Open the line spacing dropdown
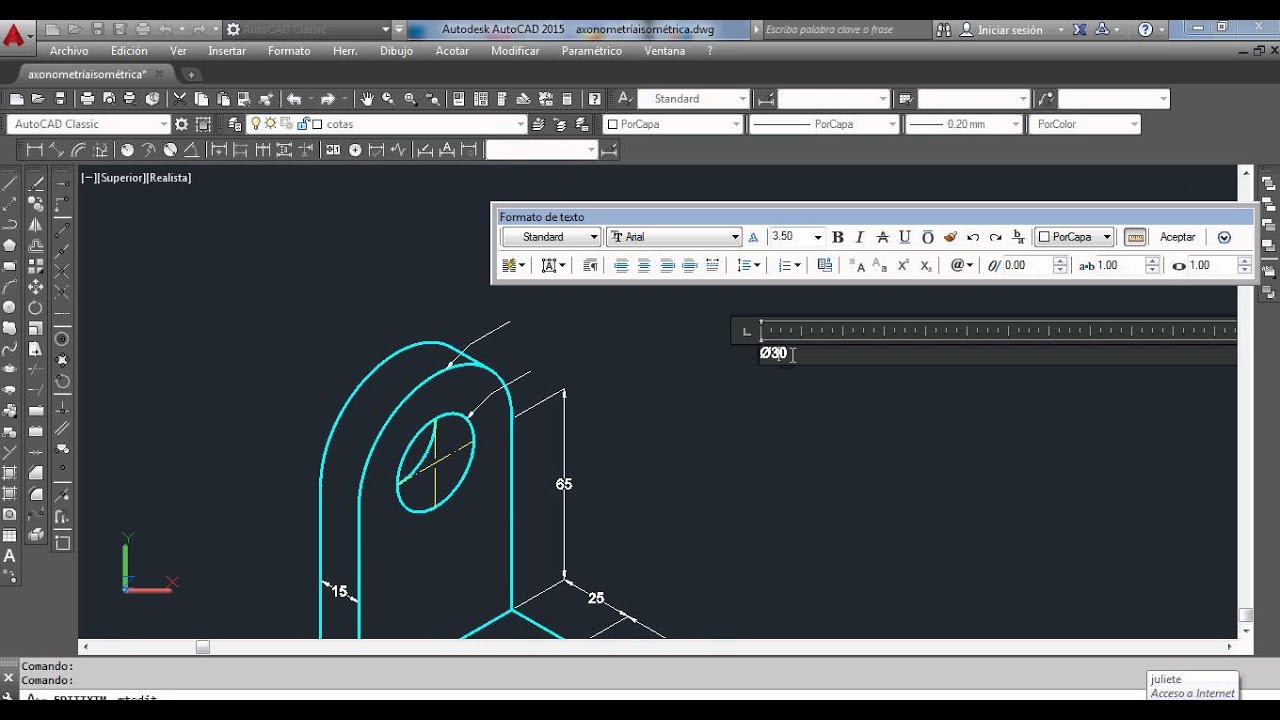 pyautogui.click(x=749, y=265)
